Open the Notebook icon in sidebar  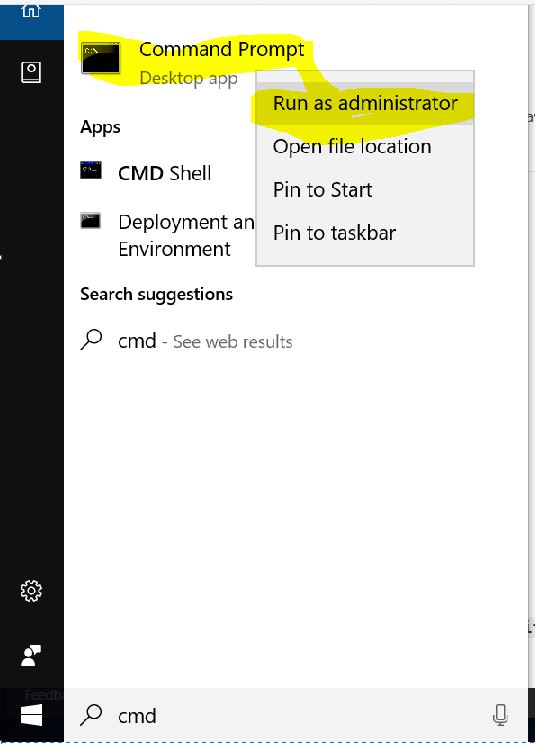[x=31, y=72]
